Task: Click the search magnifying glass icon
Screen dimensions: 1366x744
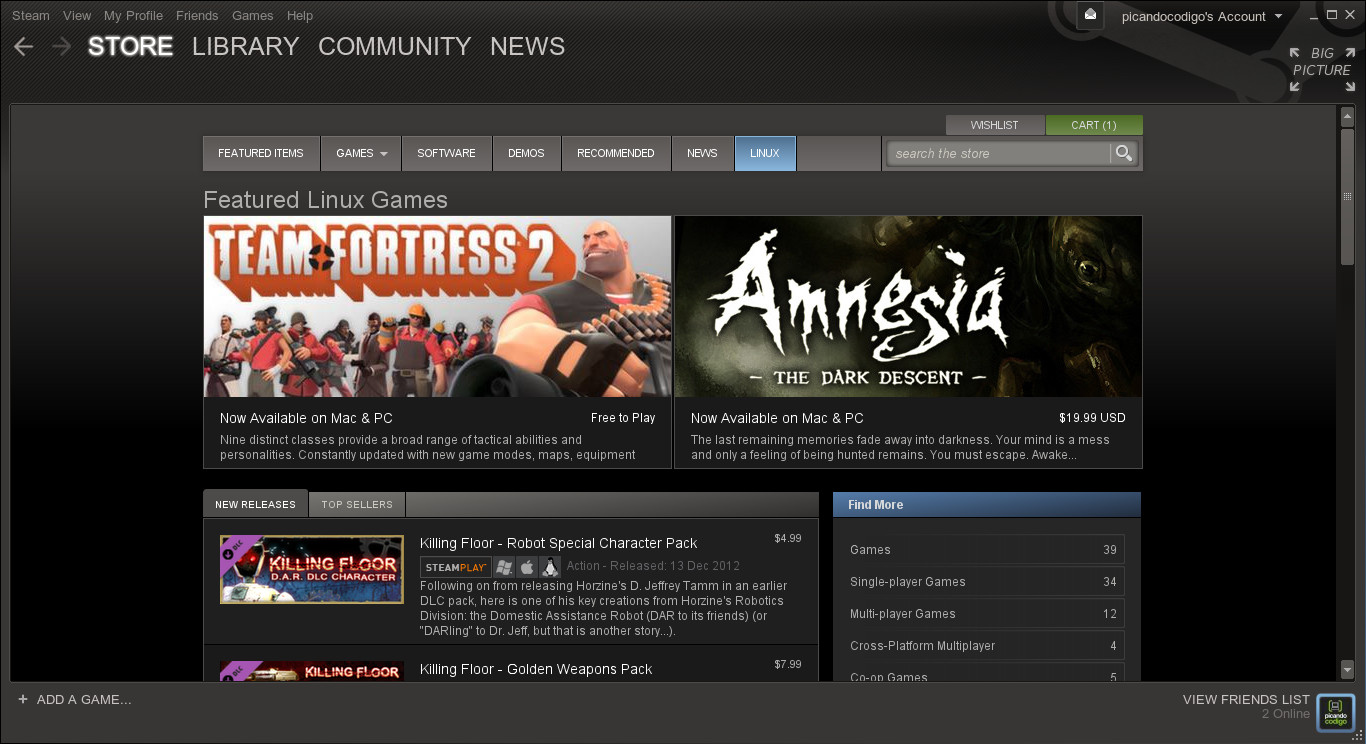Action: pyautogui.click(x=1124, y=153)
